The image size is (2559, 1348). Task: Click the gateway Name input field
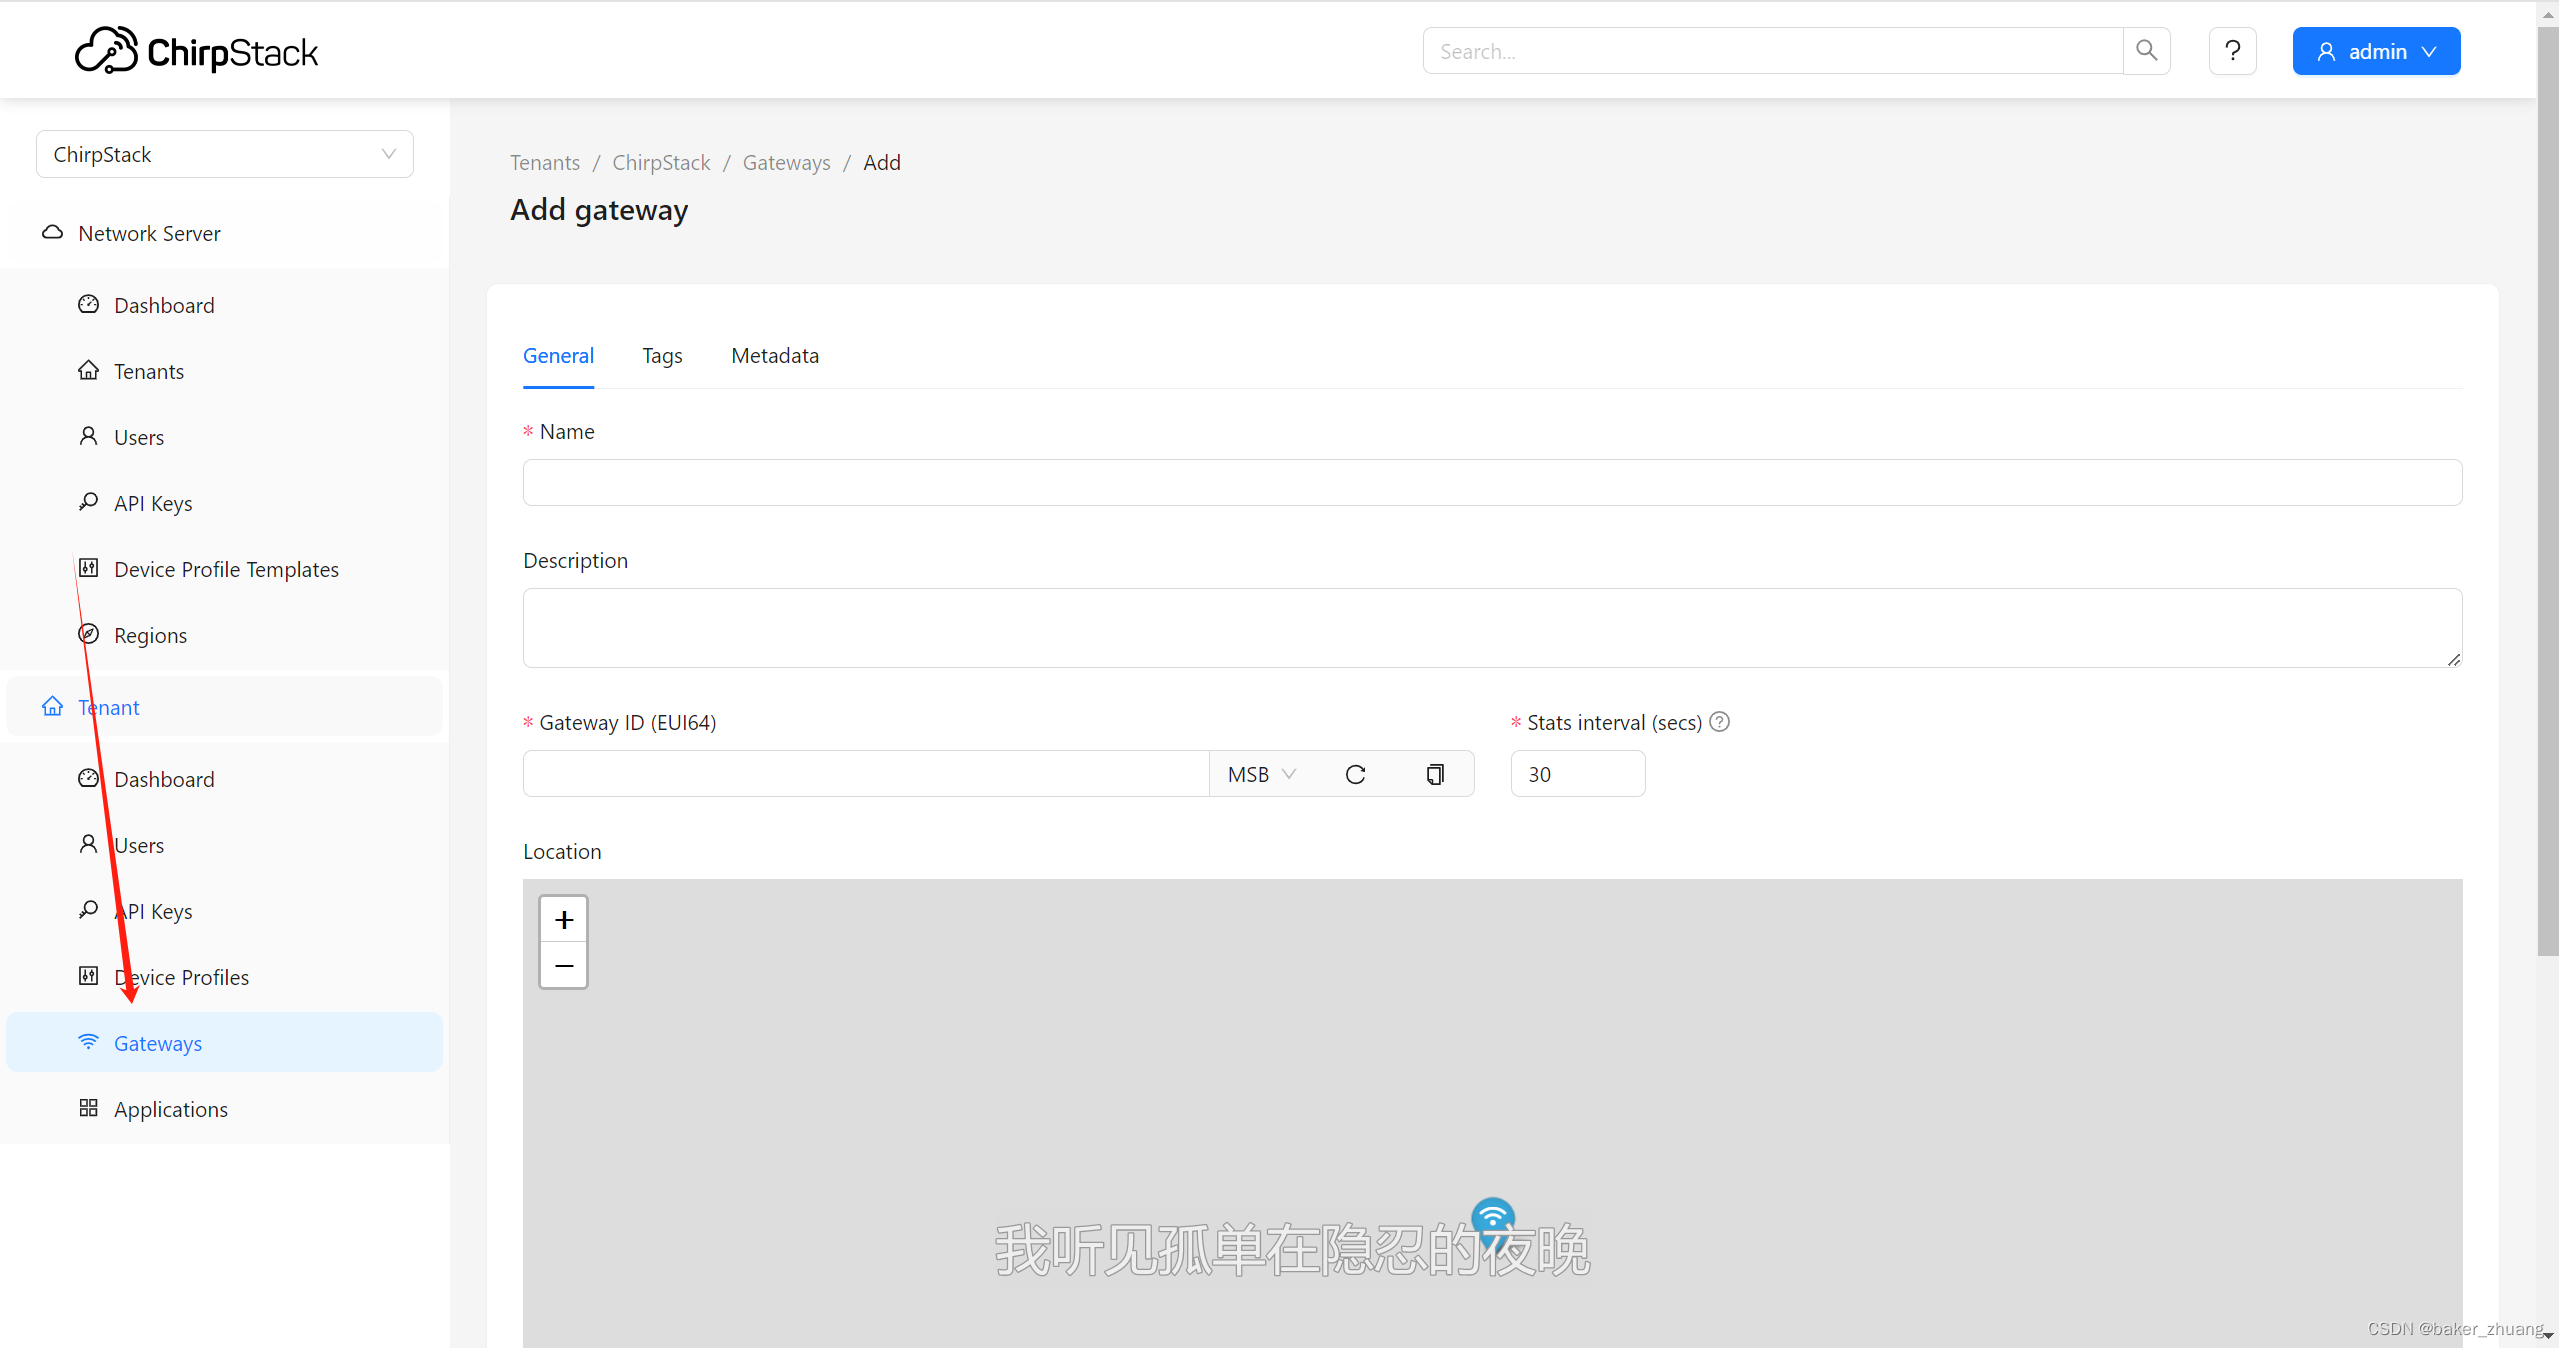[1492, 482]
